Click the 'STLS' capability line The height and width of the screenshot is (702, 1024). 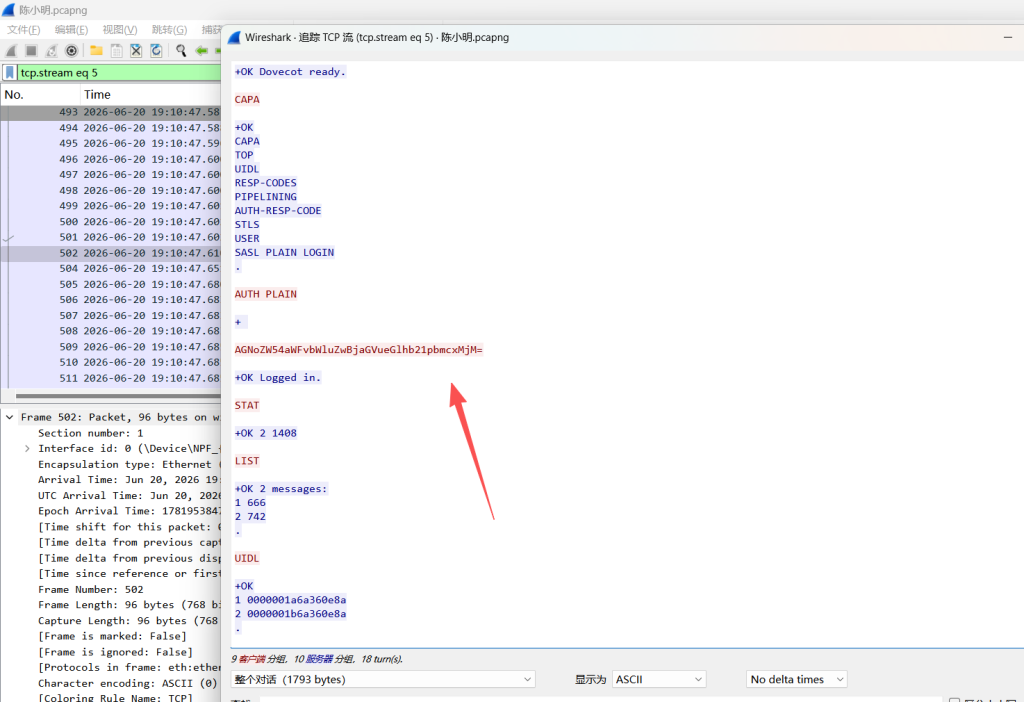(x=247, y=224)
